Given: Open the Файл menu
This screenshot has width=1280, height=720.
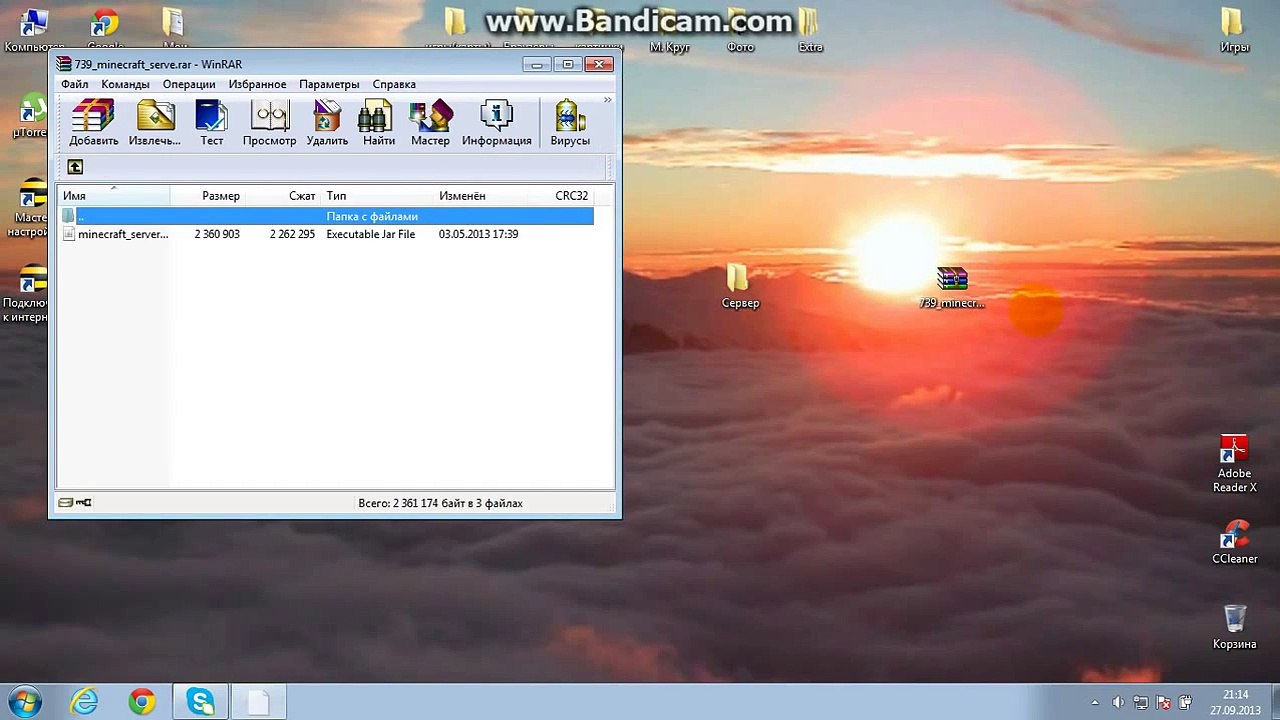Looking at the screenshot, I should [75, 84].
